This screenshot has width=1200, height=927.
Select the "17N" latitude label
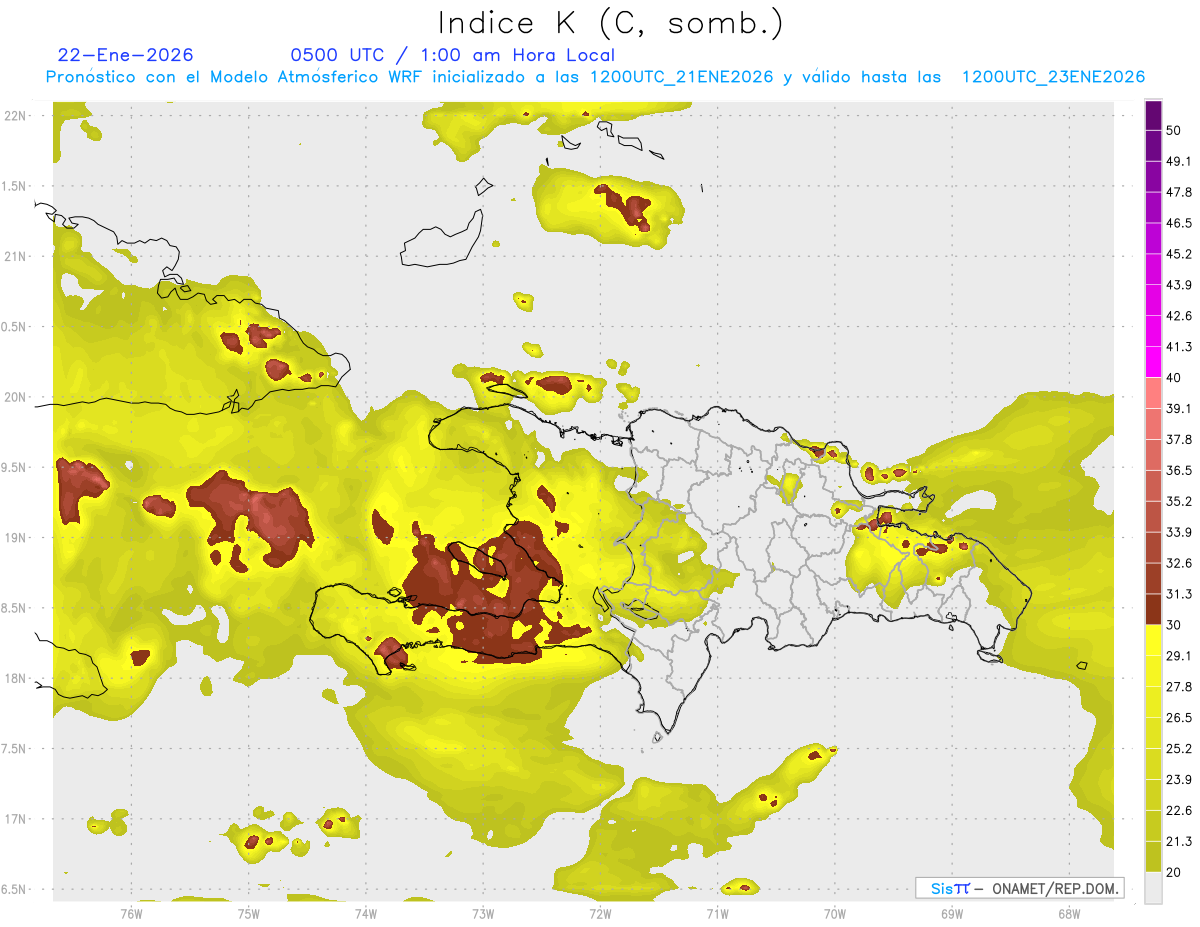point(17,819)
